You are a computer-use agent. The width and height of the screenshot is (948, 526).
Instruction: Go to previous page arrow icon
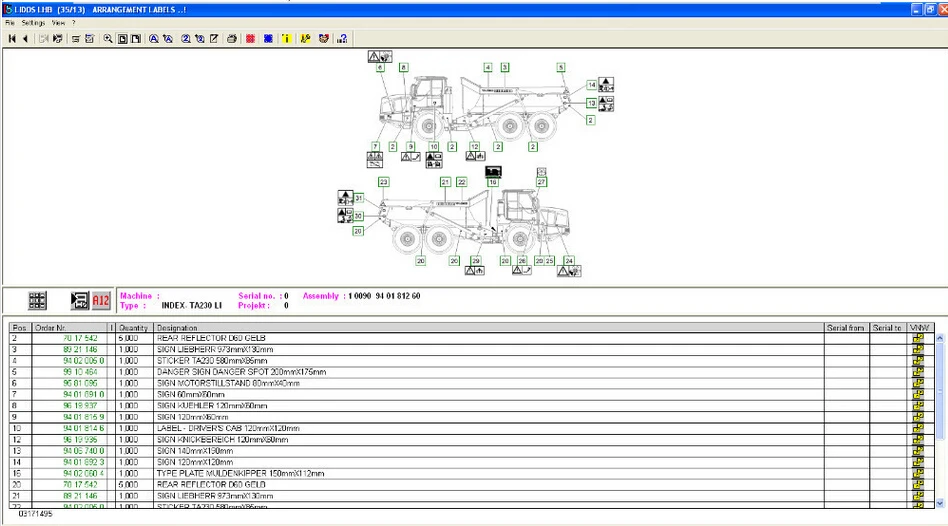click(25, 39)
